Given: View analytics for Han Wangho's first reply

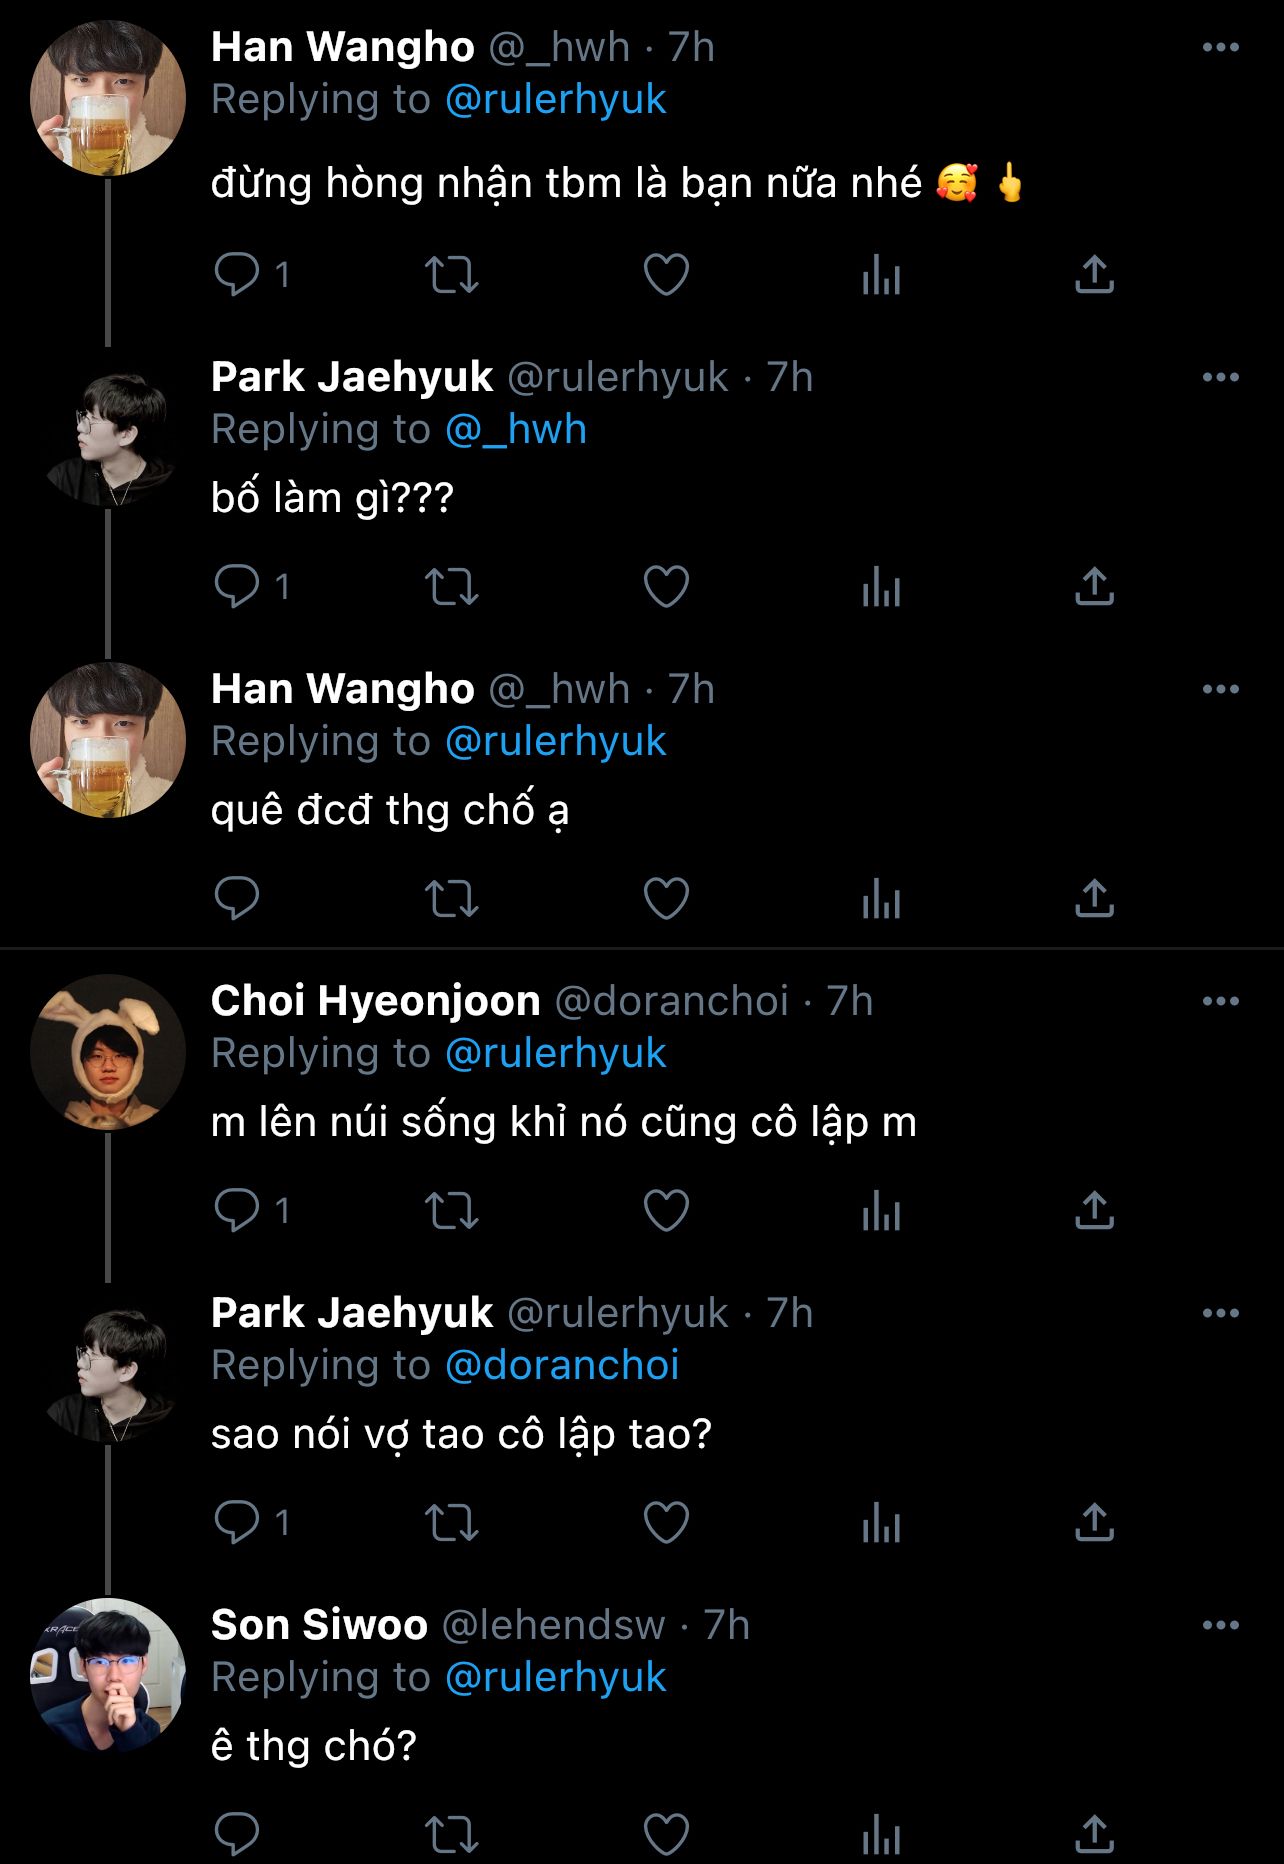Looking at the screenshot, I should 881,274.
